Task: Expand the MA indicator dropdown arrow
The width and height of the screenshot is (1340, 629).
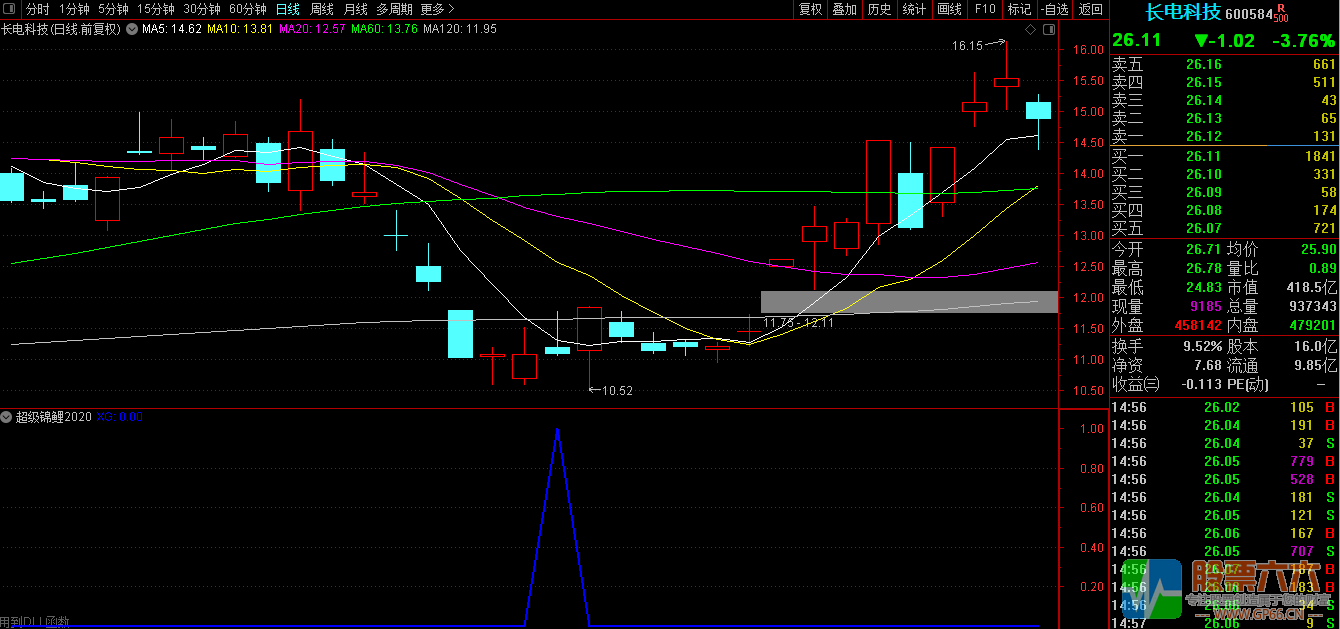Action: click(x=131, y=29)
